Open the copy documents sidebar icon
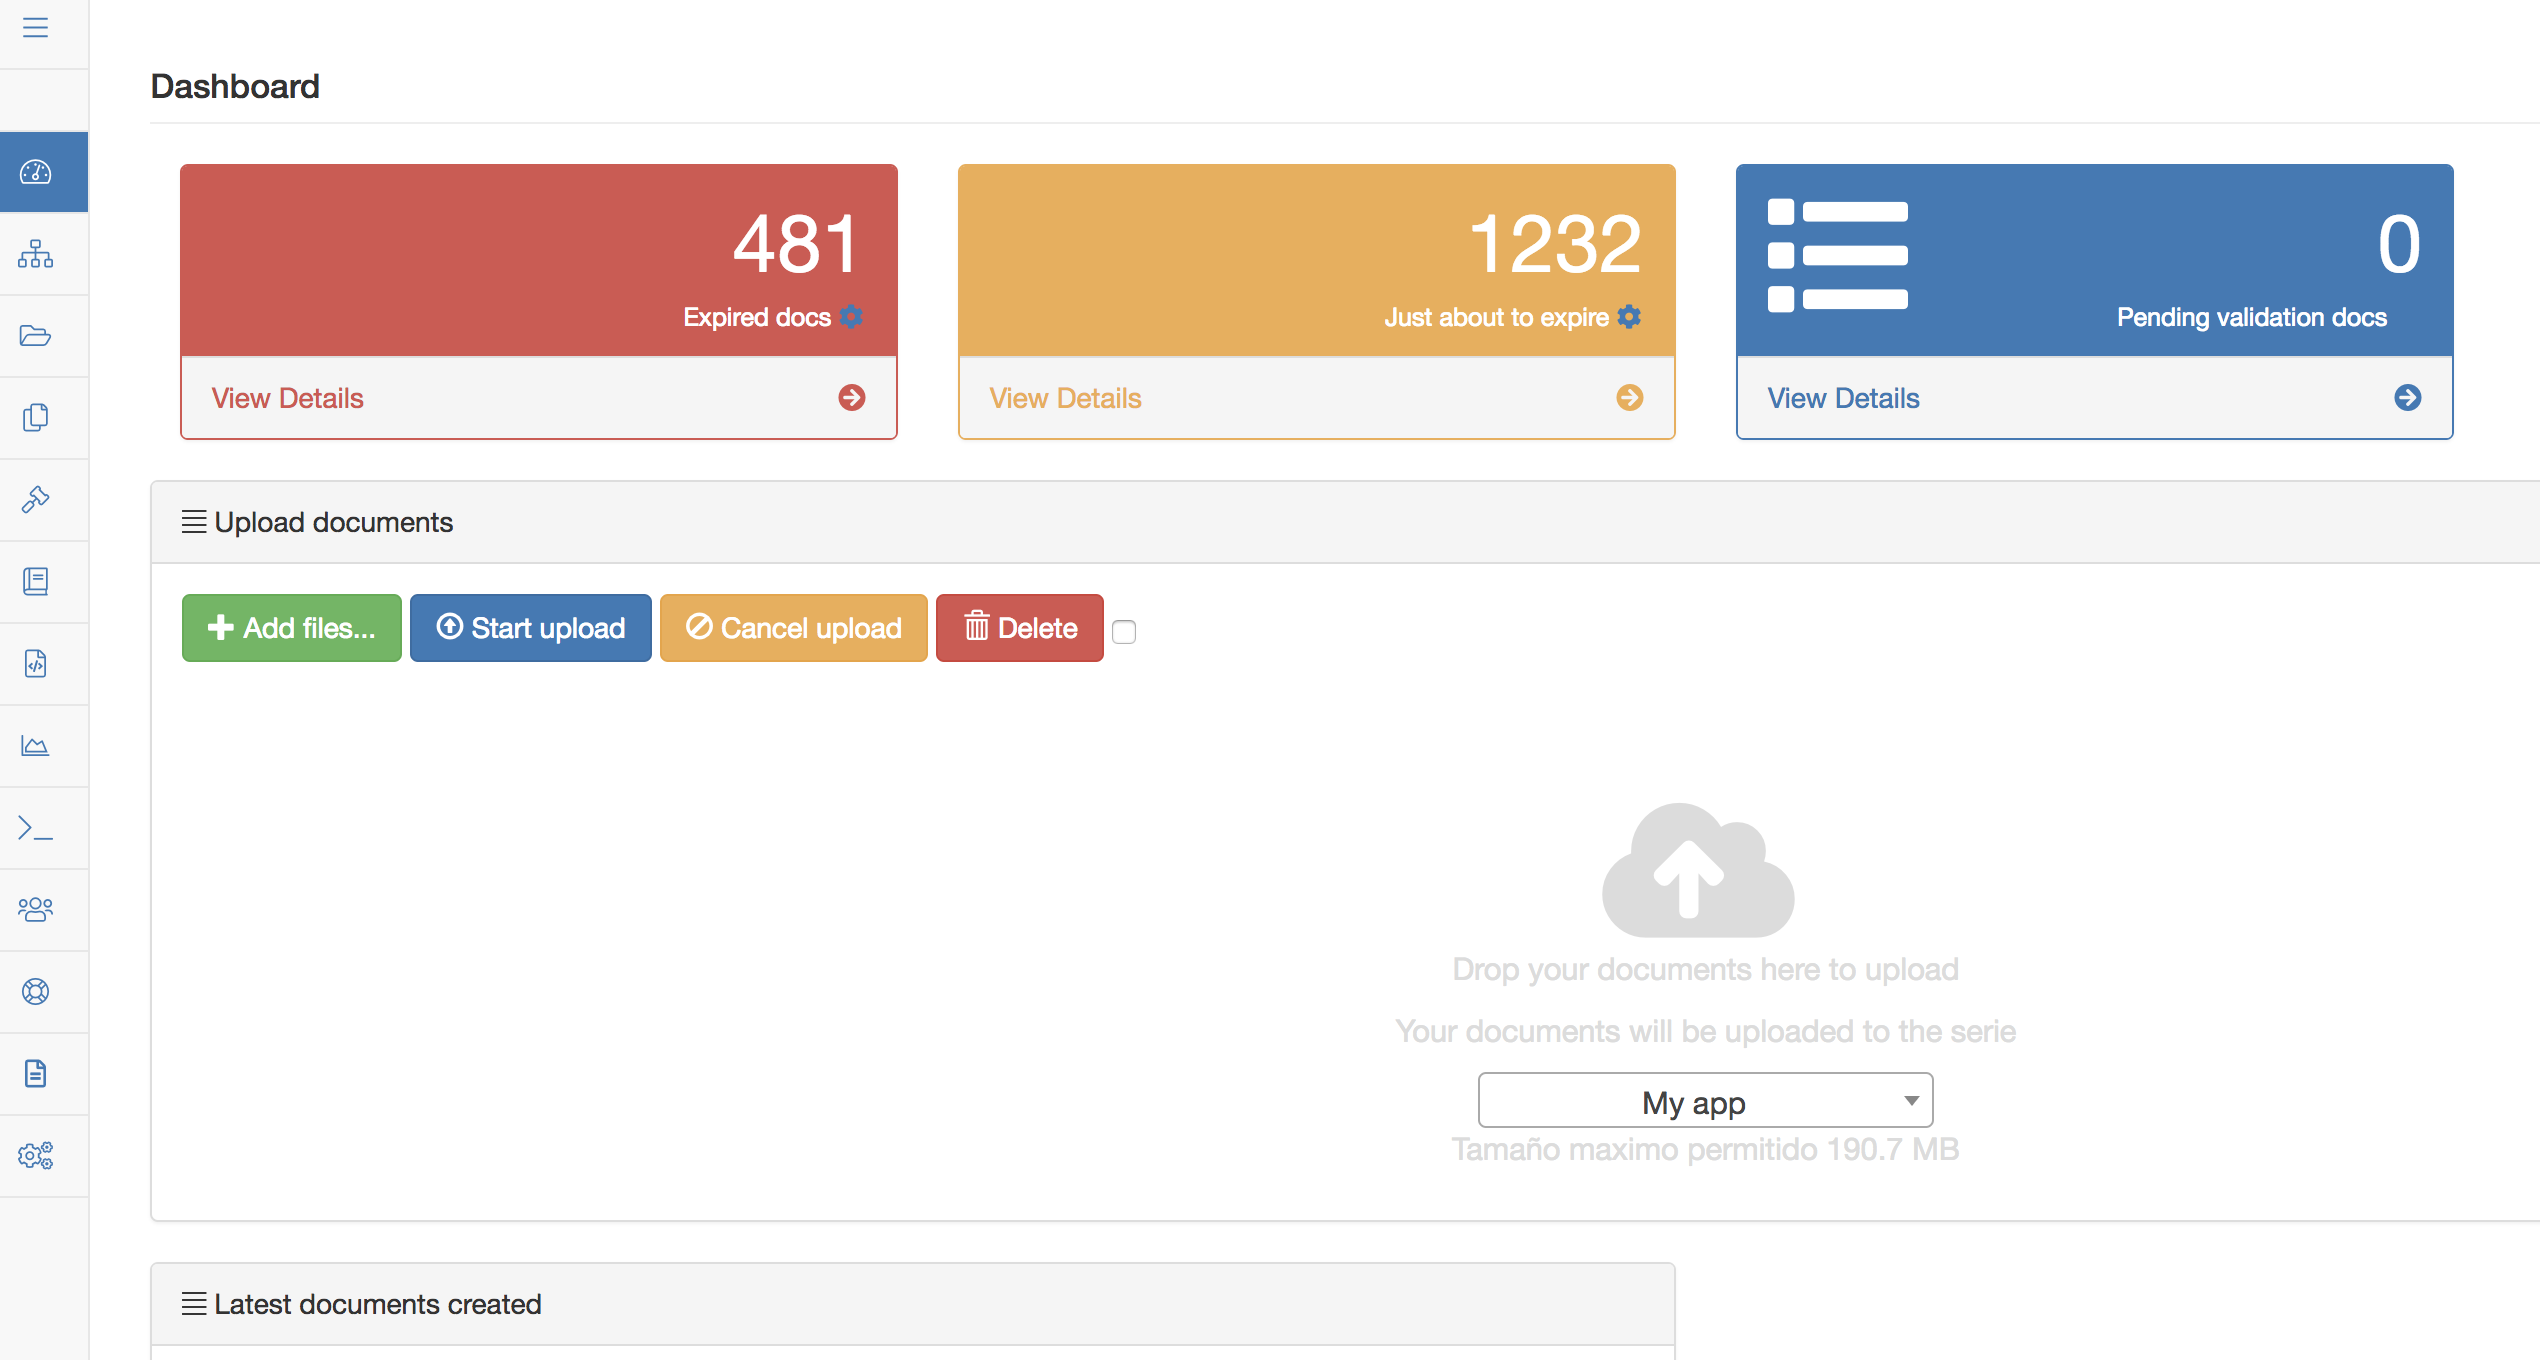 point(36,418)
